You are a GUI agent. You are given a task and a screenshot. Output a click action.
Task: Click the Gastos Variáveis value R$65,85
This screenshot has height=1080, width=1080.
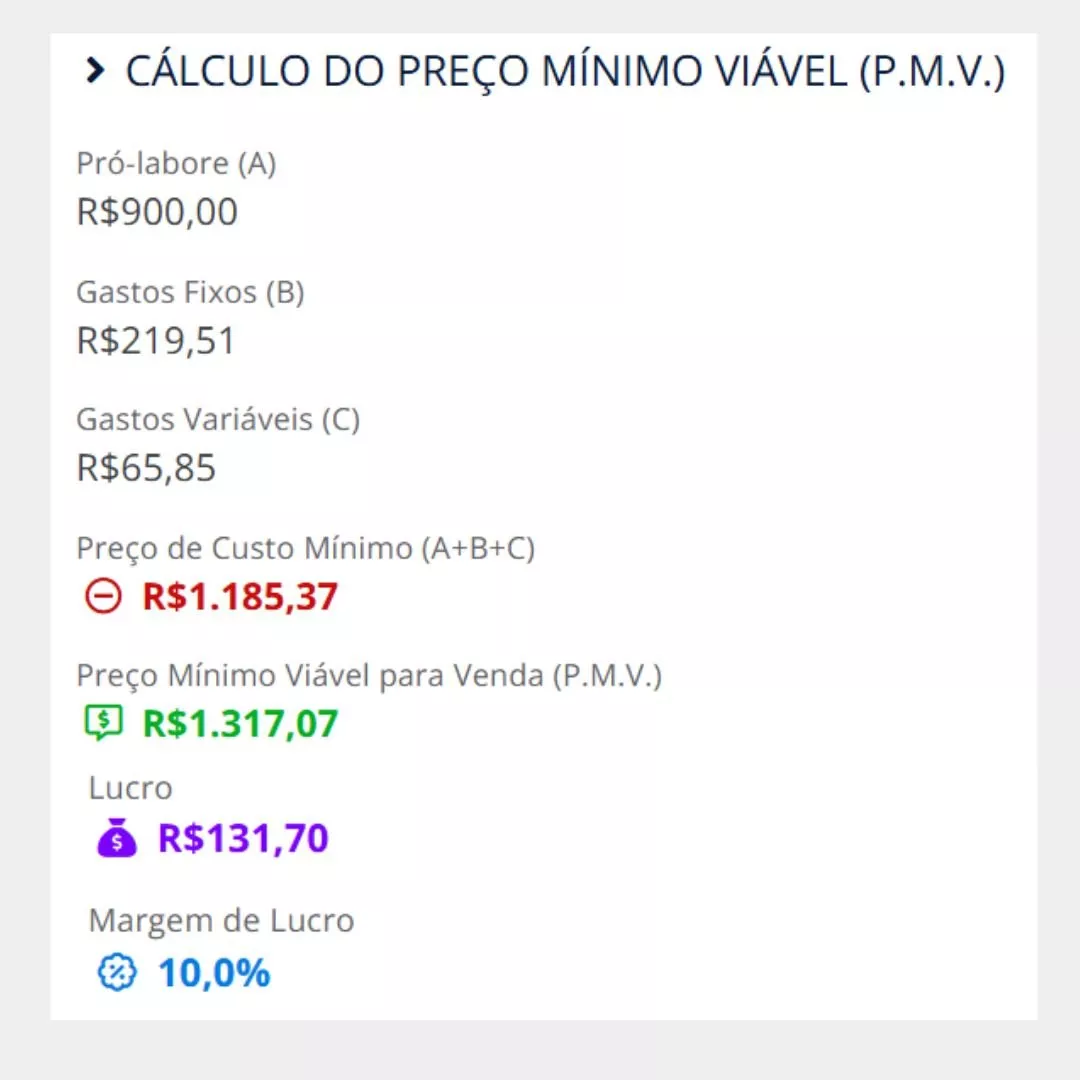point(146,467)
